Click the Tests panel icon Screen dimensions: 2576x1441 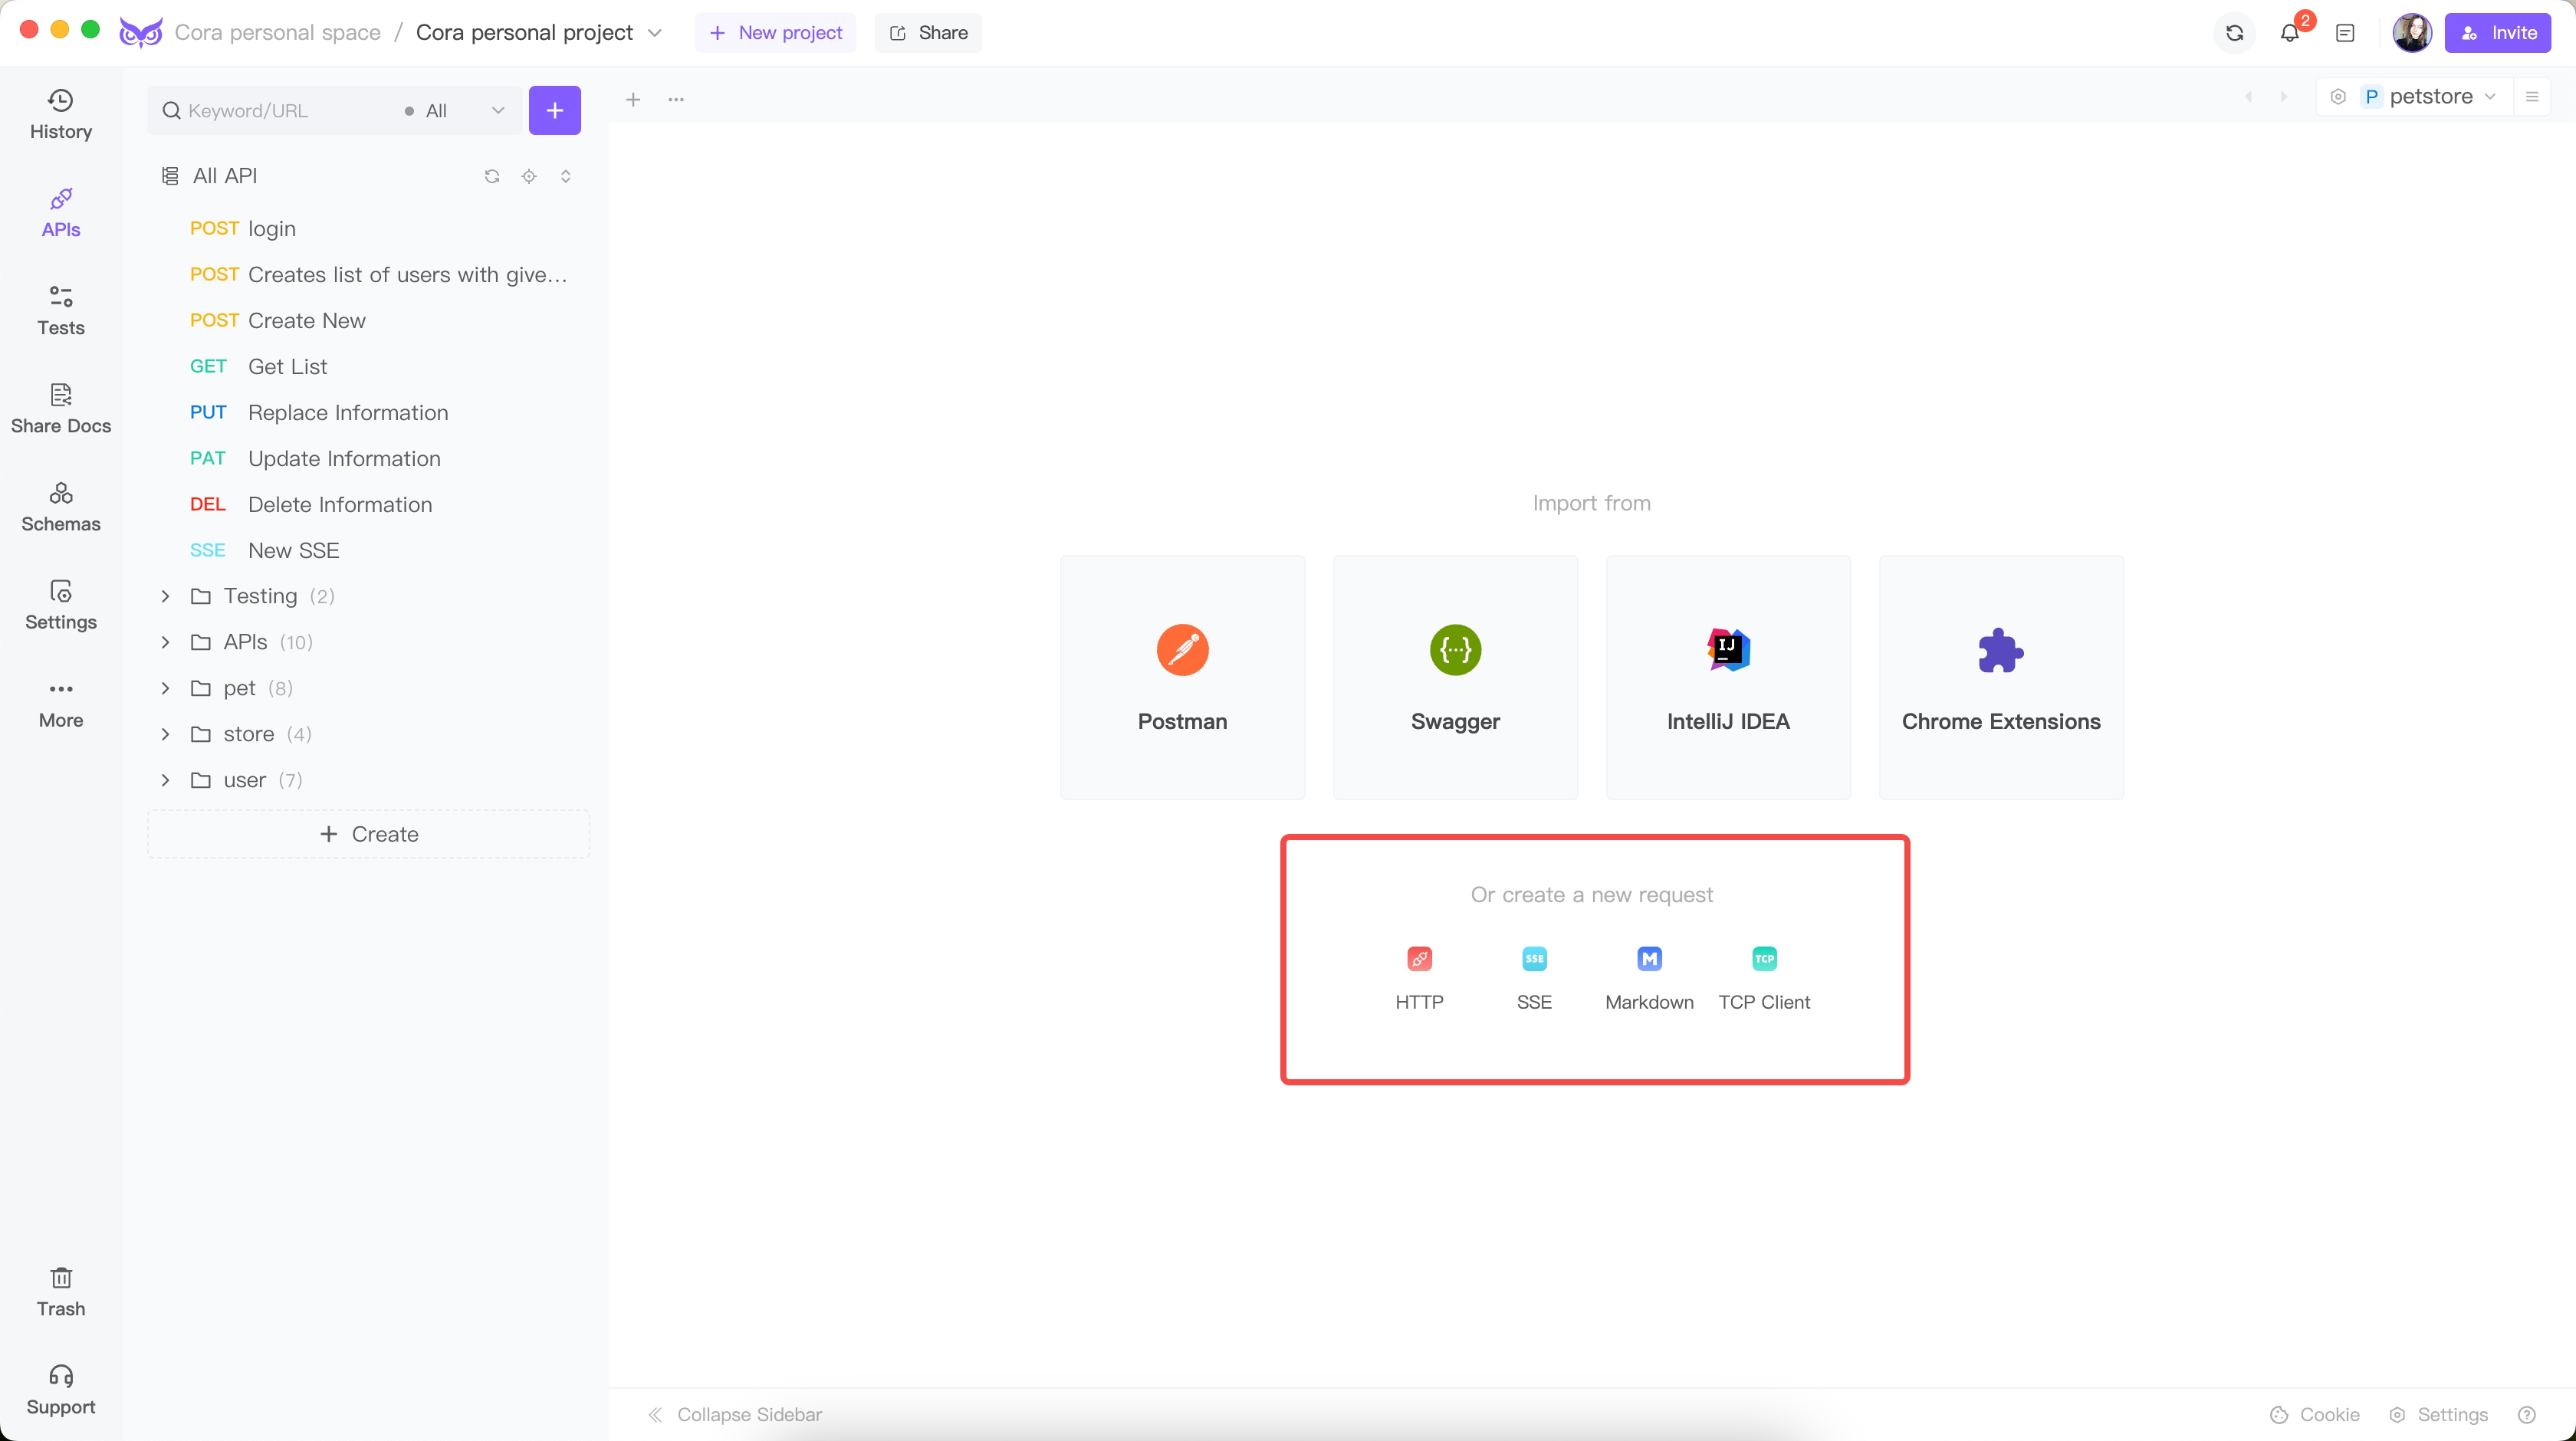60,310
